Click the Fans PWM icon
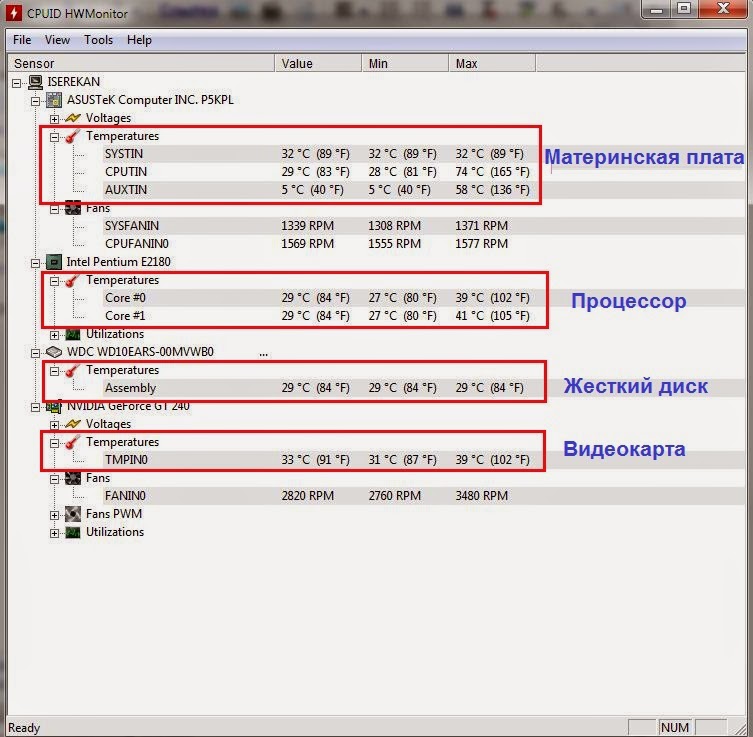The height and width of the screenshot is (737, 753). tap(73, 514)
